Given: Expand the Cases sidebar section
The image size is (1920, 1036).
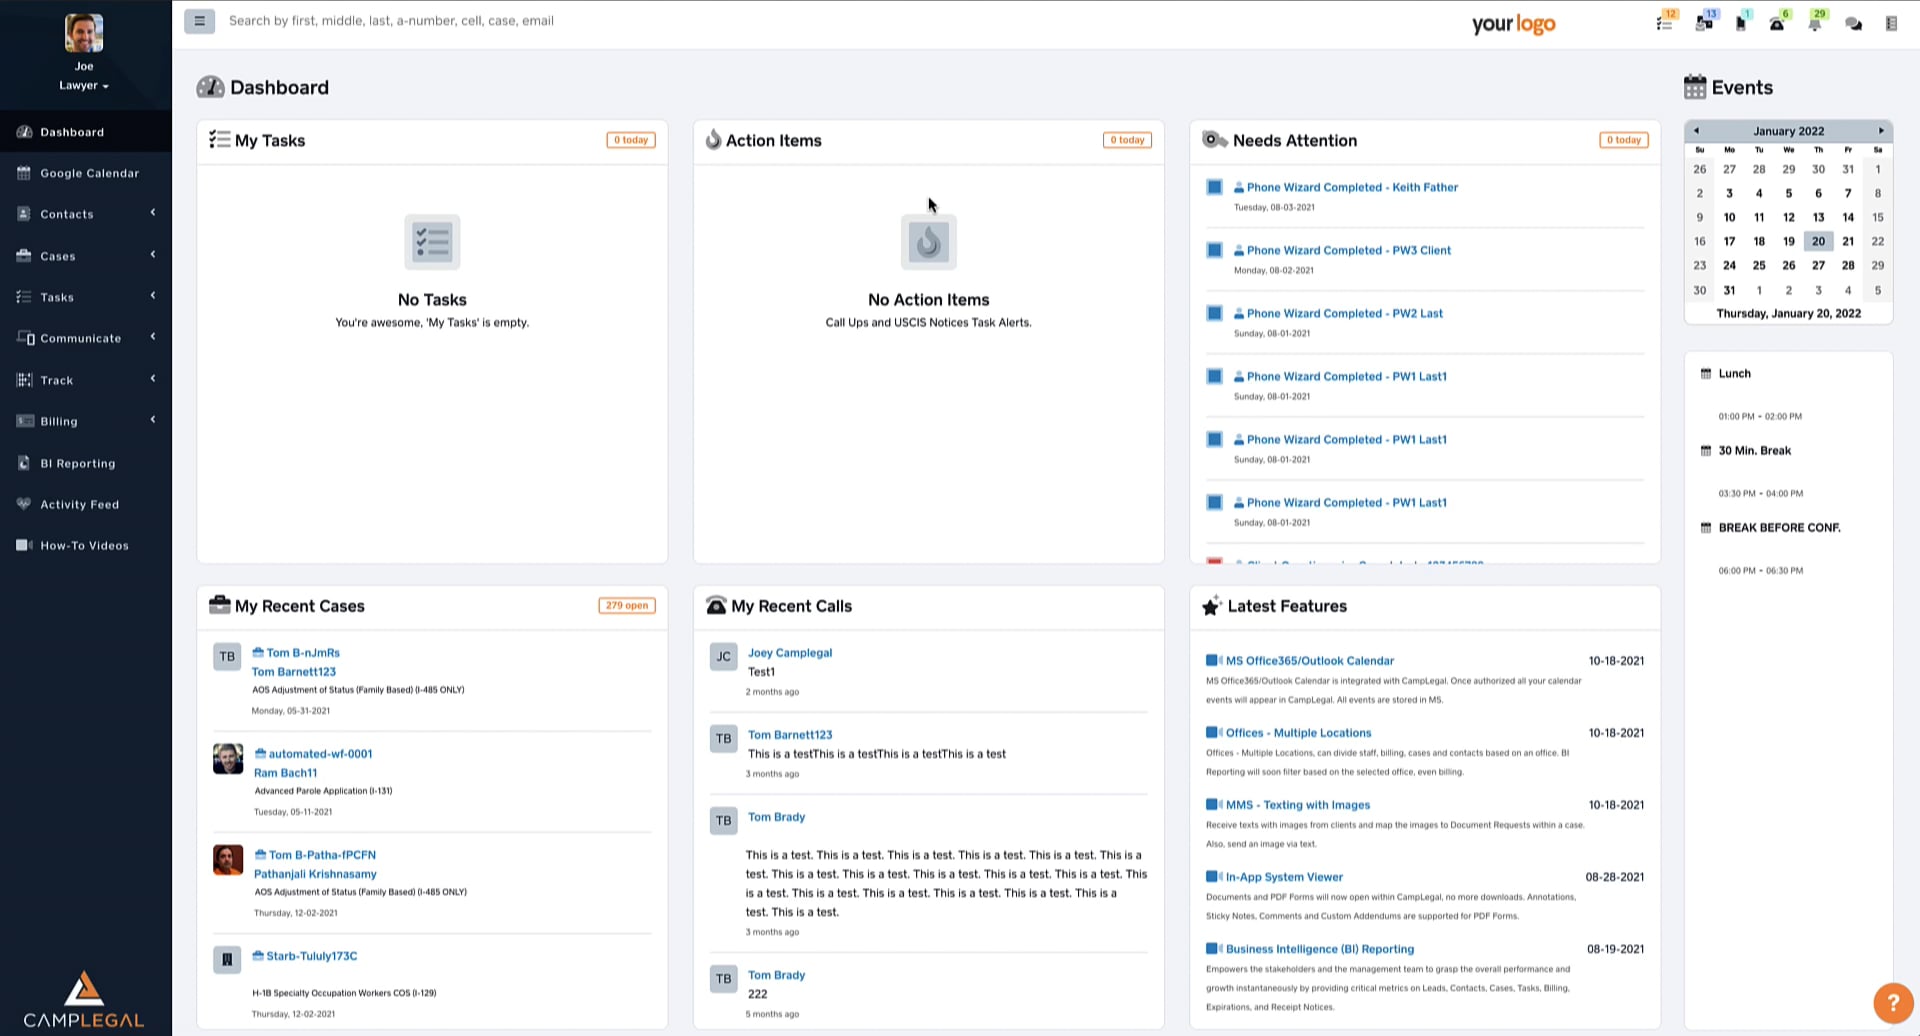Looking at the screenshot, I should tap(57, 256).
